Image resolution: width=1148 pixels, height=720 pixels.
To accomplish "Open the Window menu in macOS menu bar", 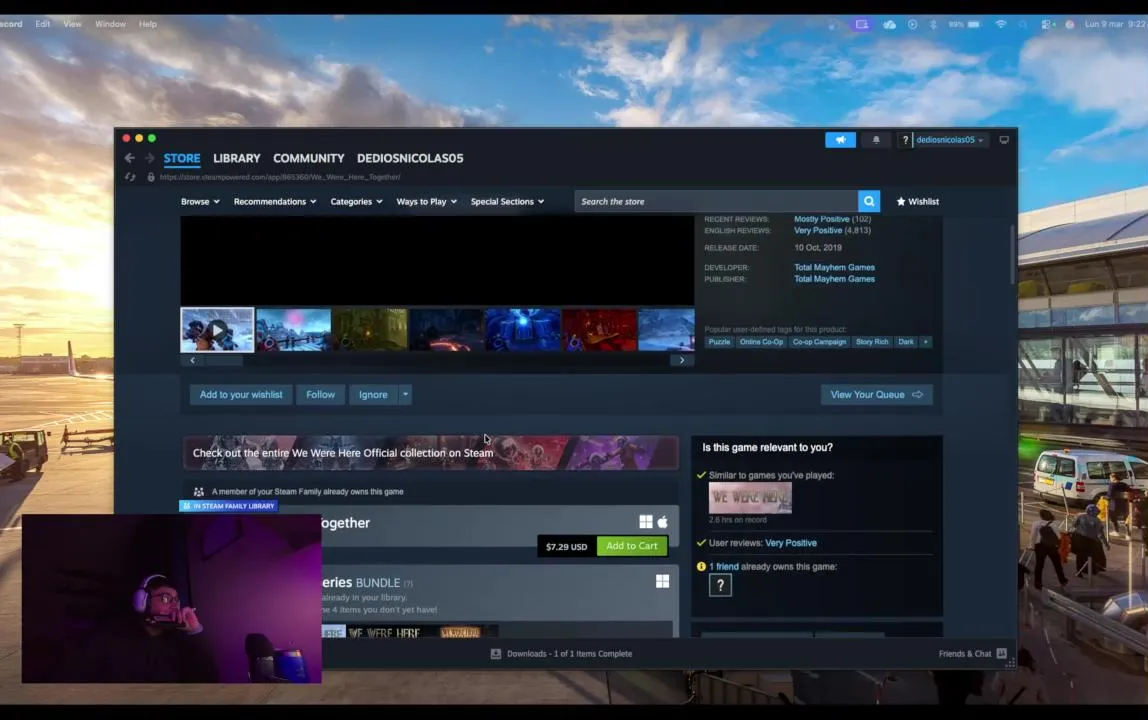I will point(110,24).
